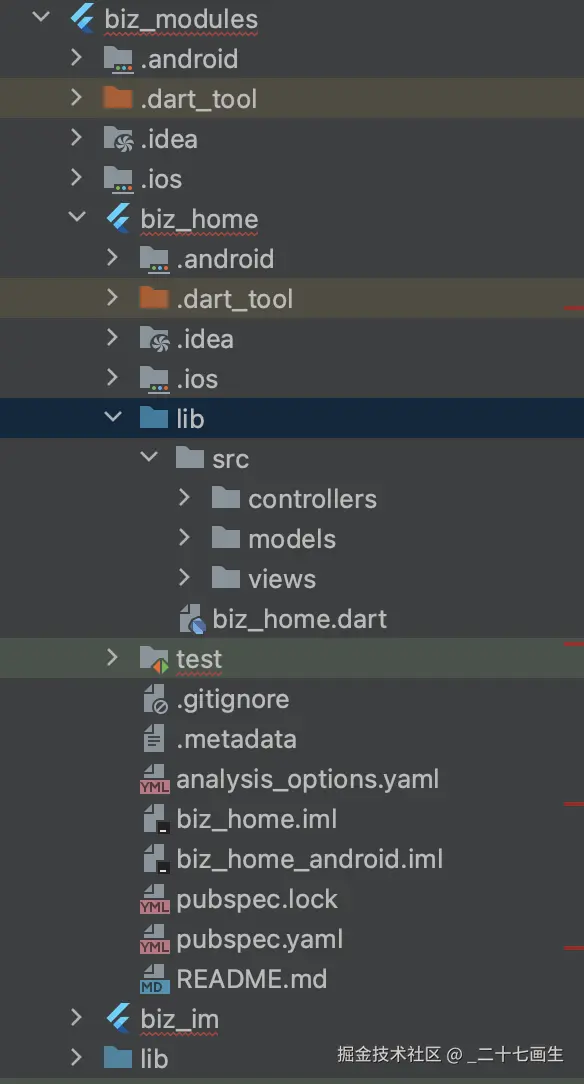Click the Flutter icon beside biz_modules

(84, 17)
